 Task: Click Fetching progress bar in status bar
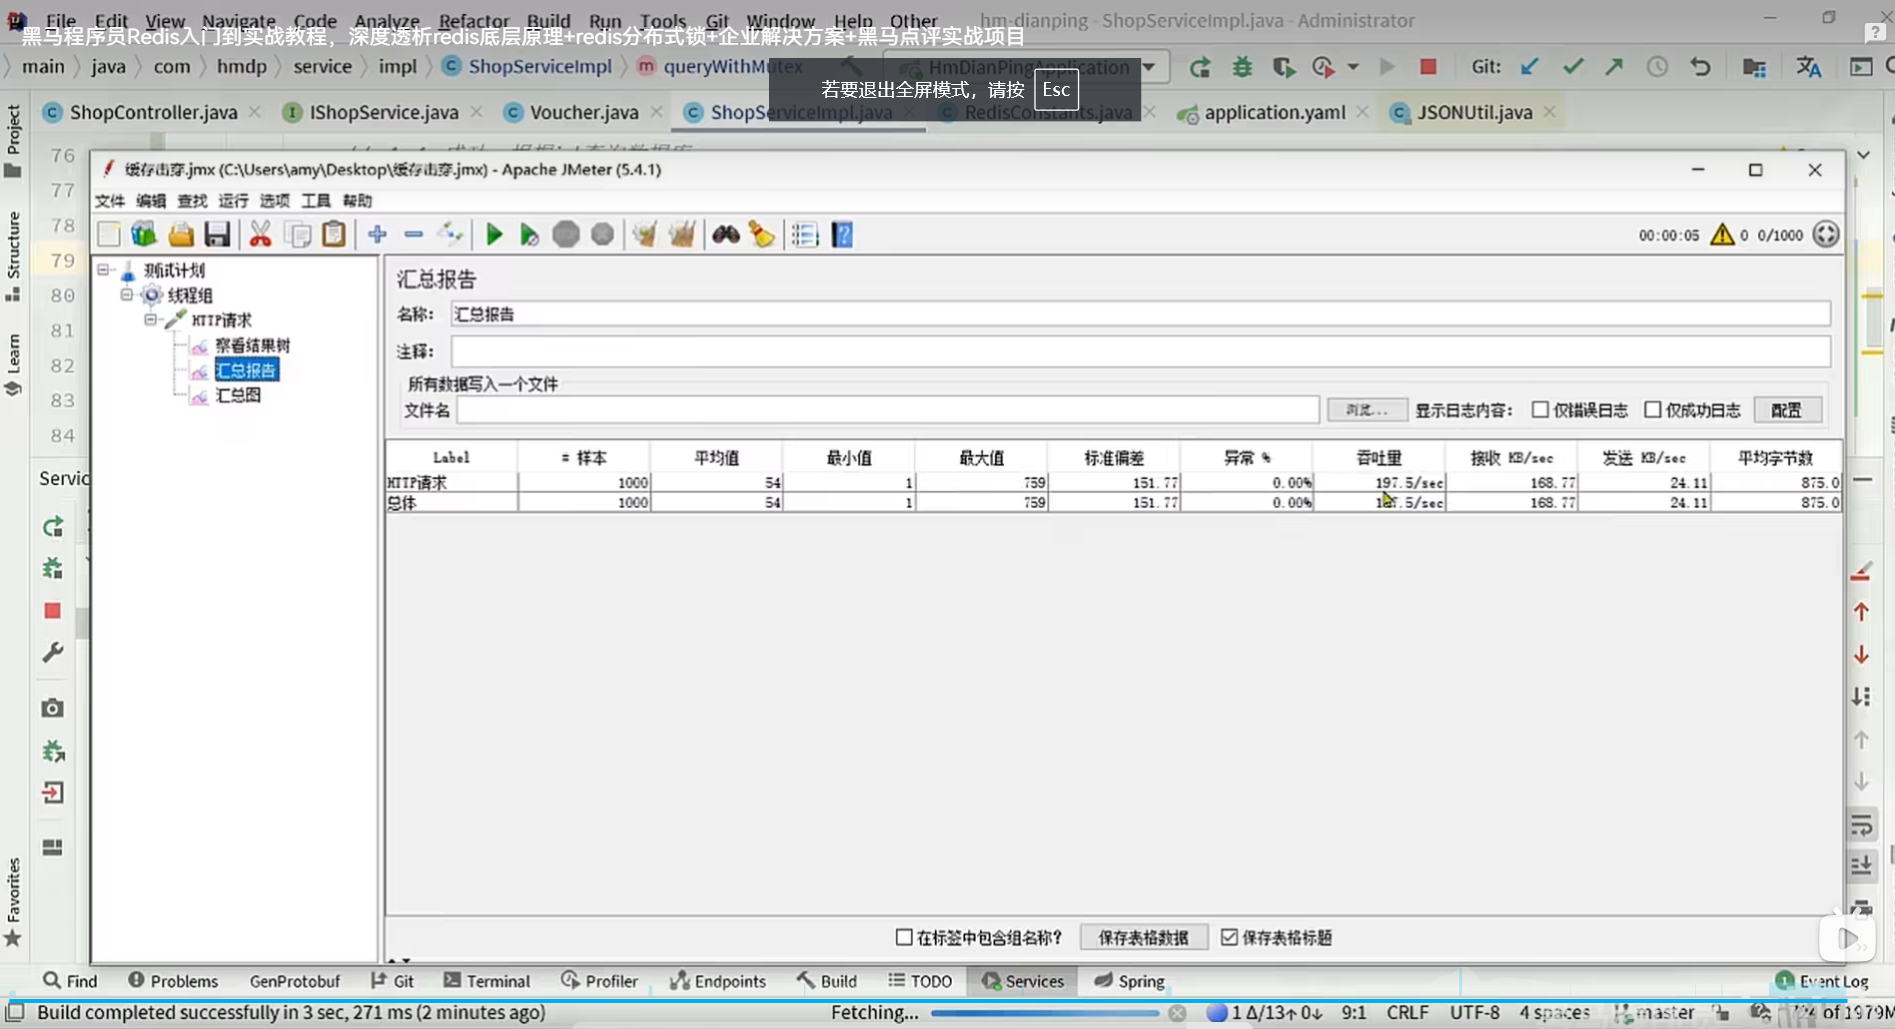click(1045, 1012)
